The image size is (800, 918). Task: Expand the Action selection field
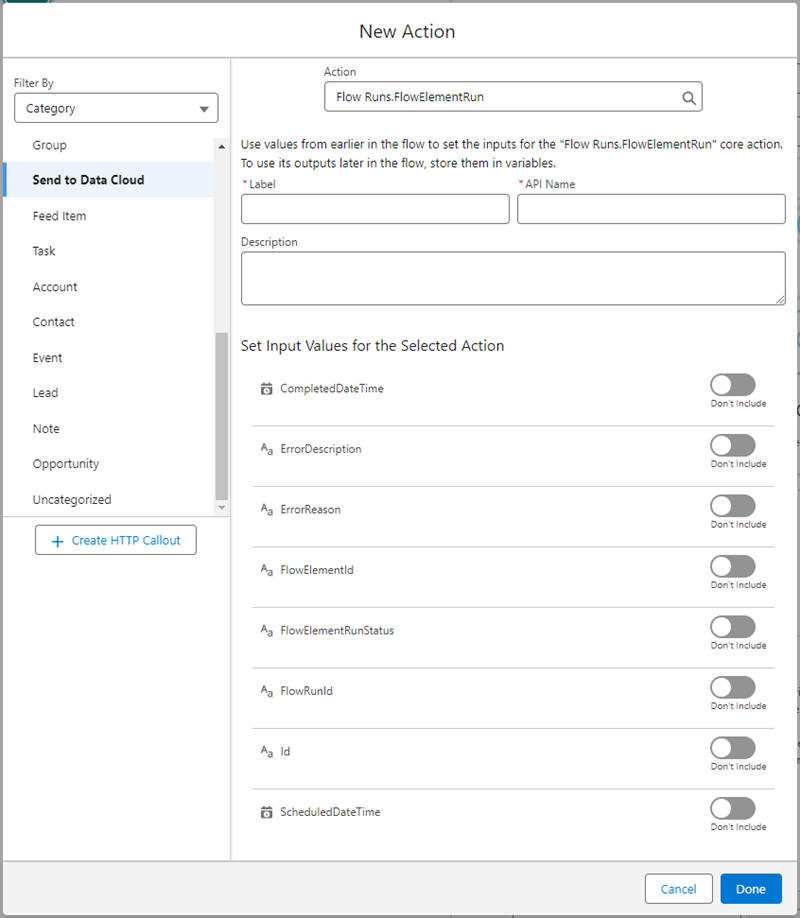(513, 96)
